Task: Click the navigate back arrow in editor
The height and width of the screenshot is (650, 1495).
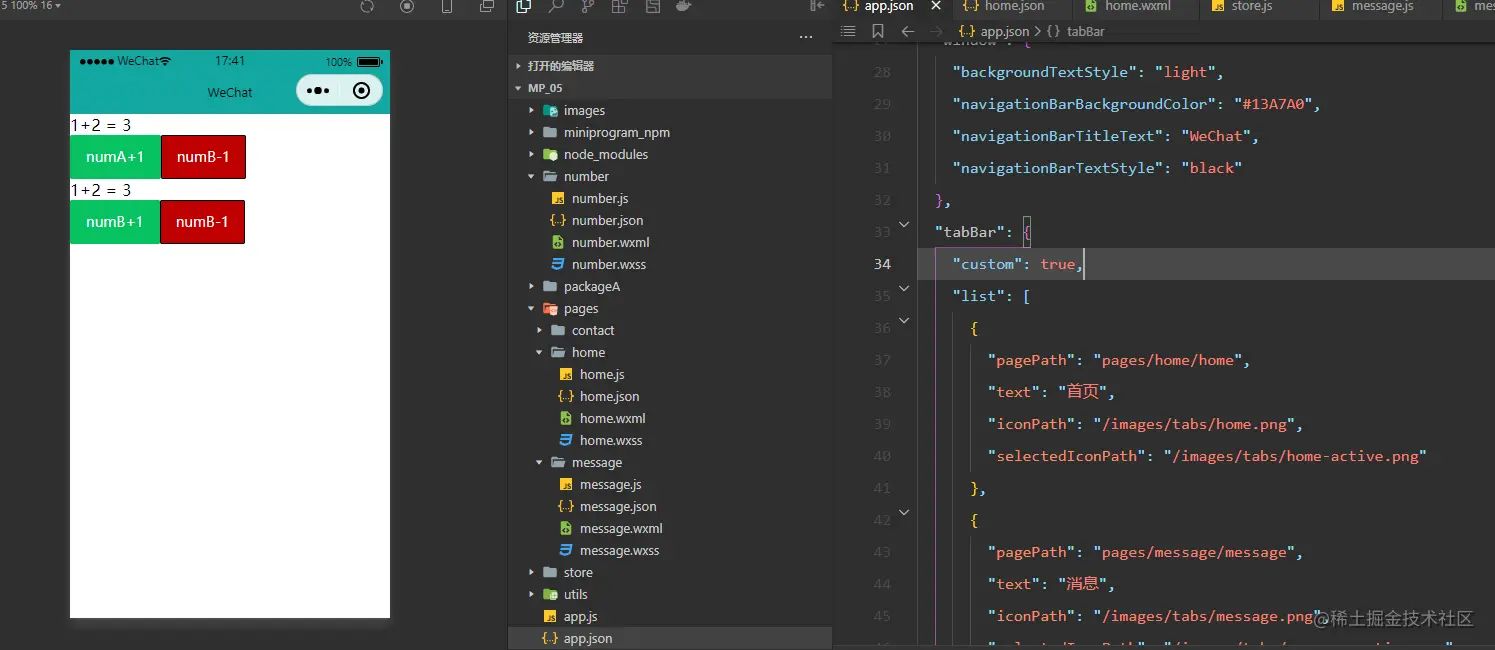Action: tap(907, 31)
